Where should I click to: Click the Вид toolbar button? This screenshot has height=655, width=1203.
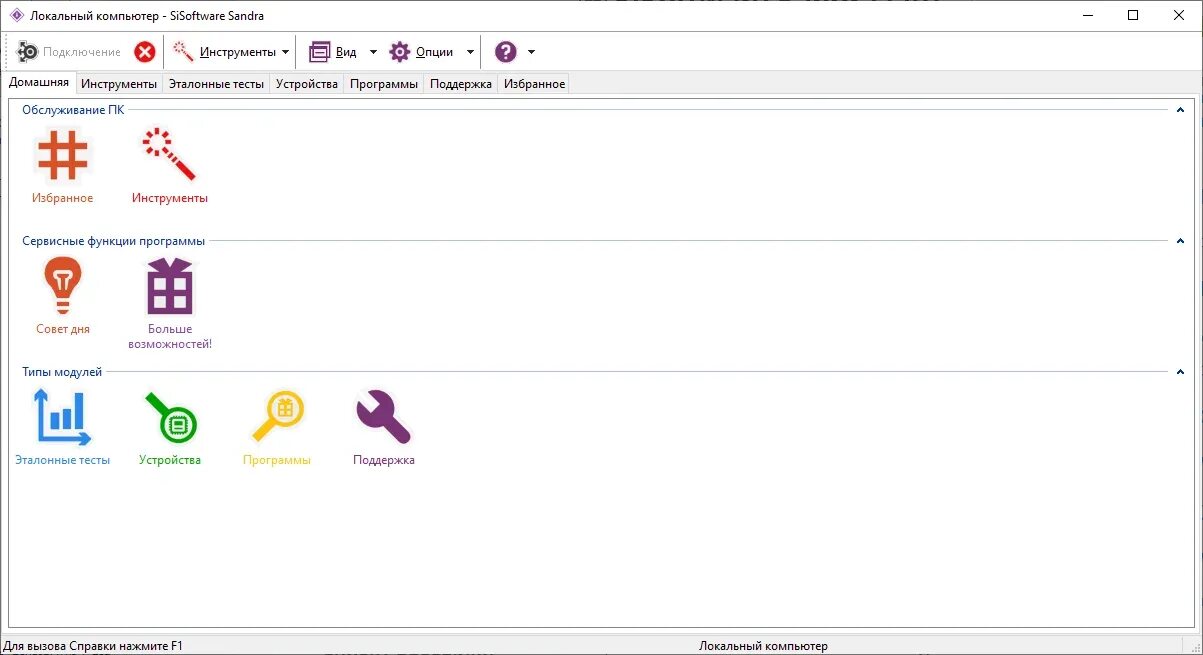[333, 52]
